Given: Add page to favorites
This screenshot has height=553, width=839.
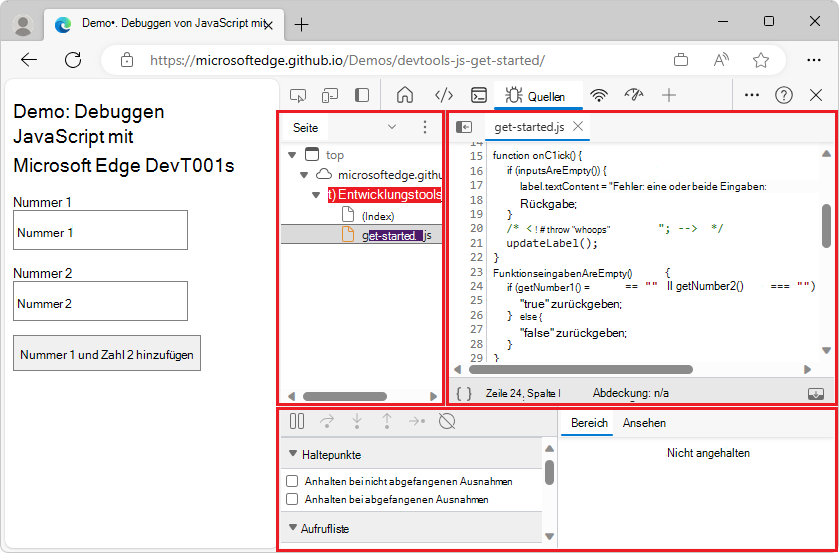Looking at the screenshot, I should tap(761, 60).
